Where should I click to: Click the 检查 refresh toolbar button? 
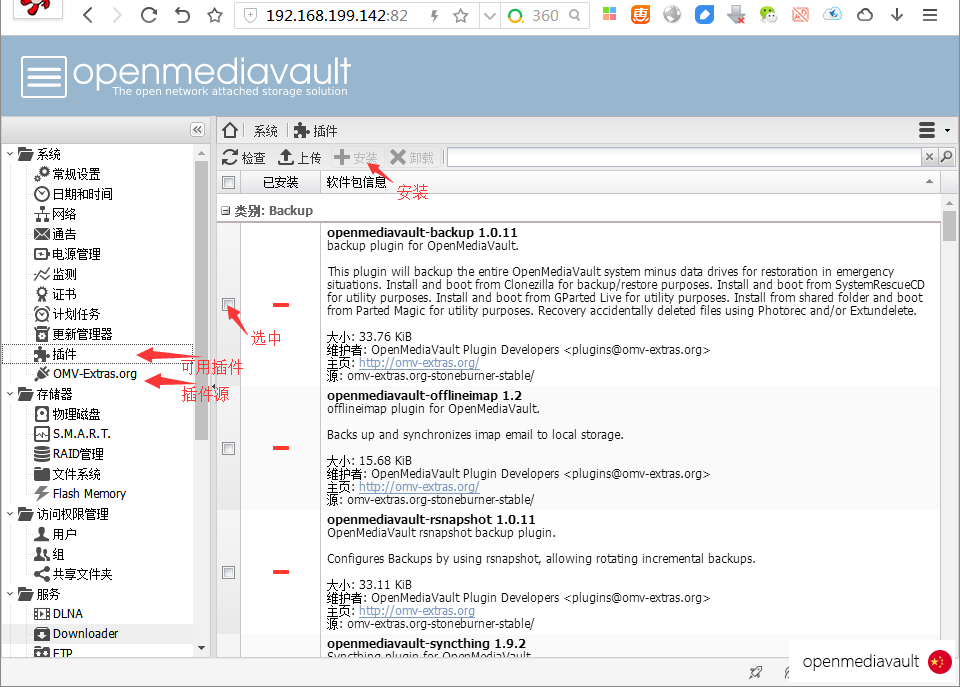coord(244,158)
